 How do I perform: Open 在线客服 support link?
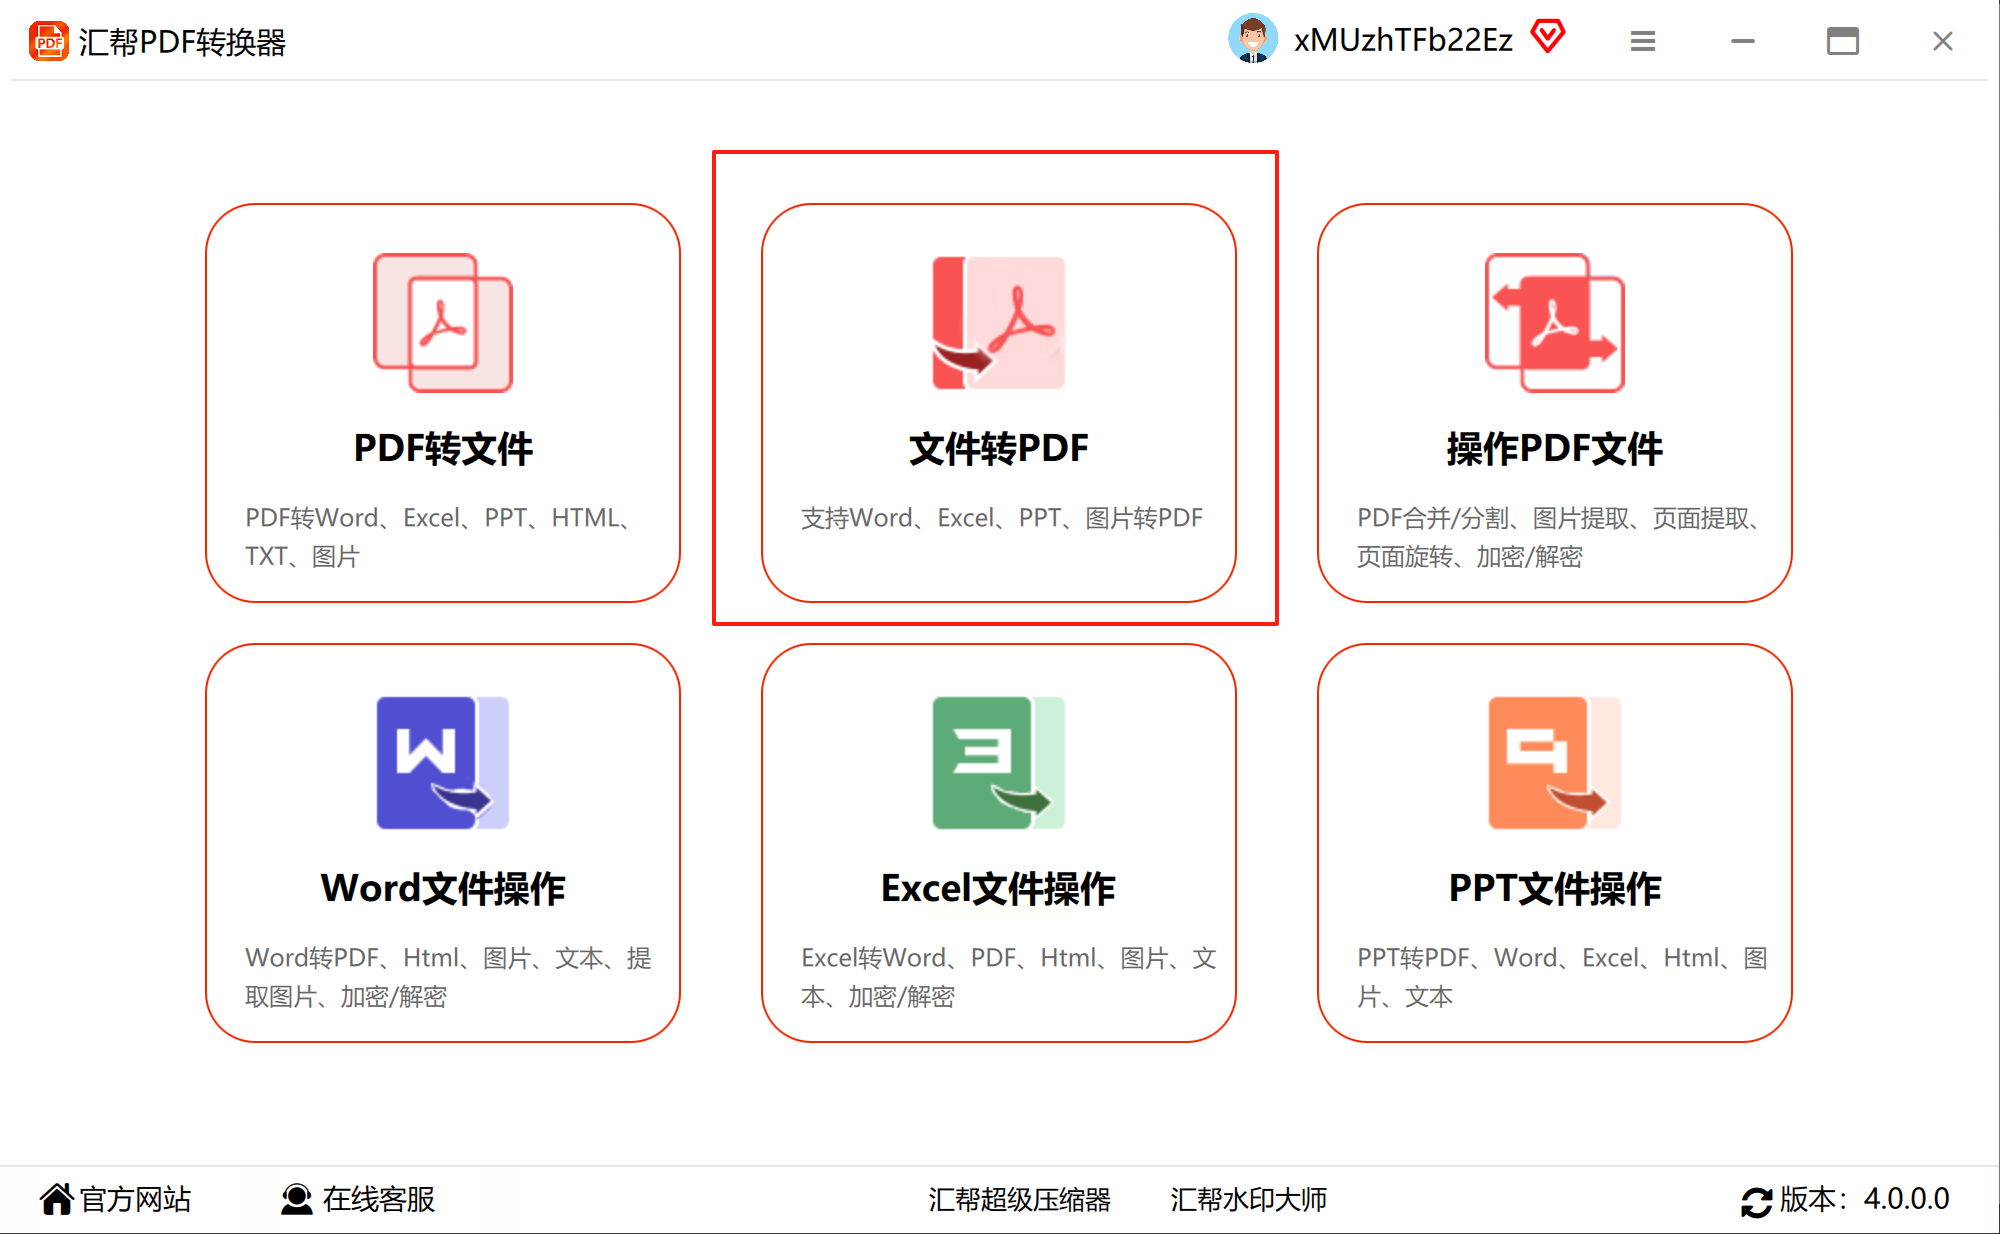[x=378, y=1199]
